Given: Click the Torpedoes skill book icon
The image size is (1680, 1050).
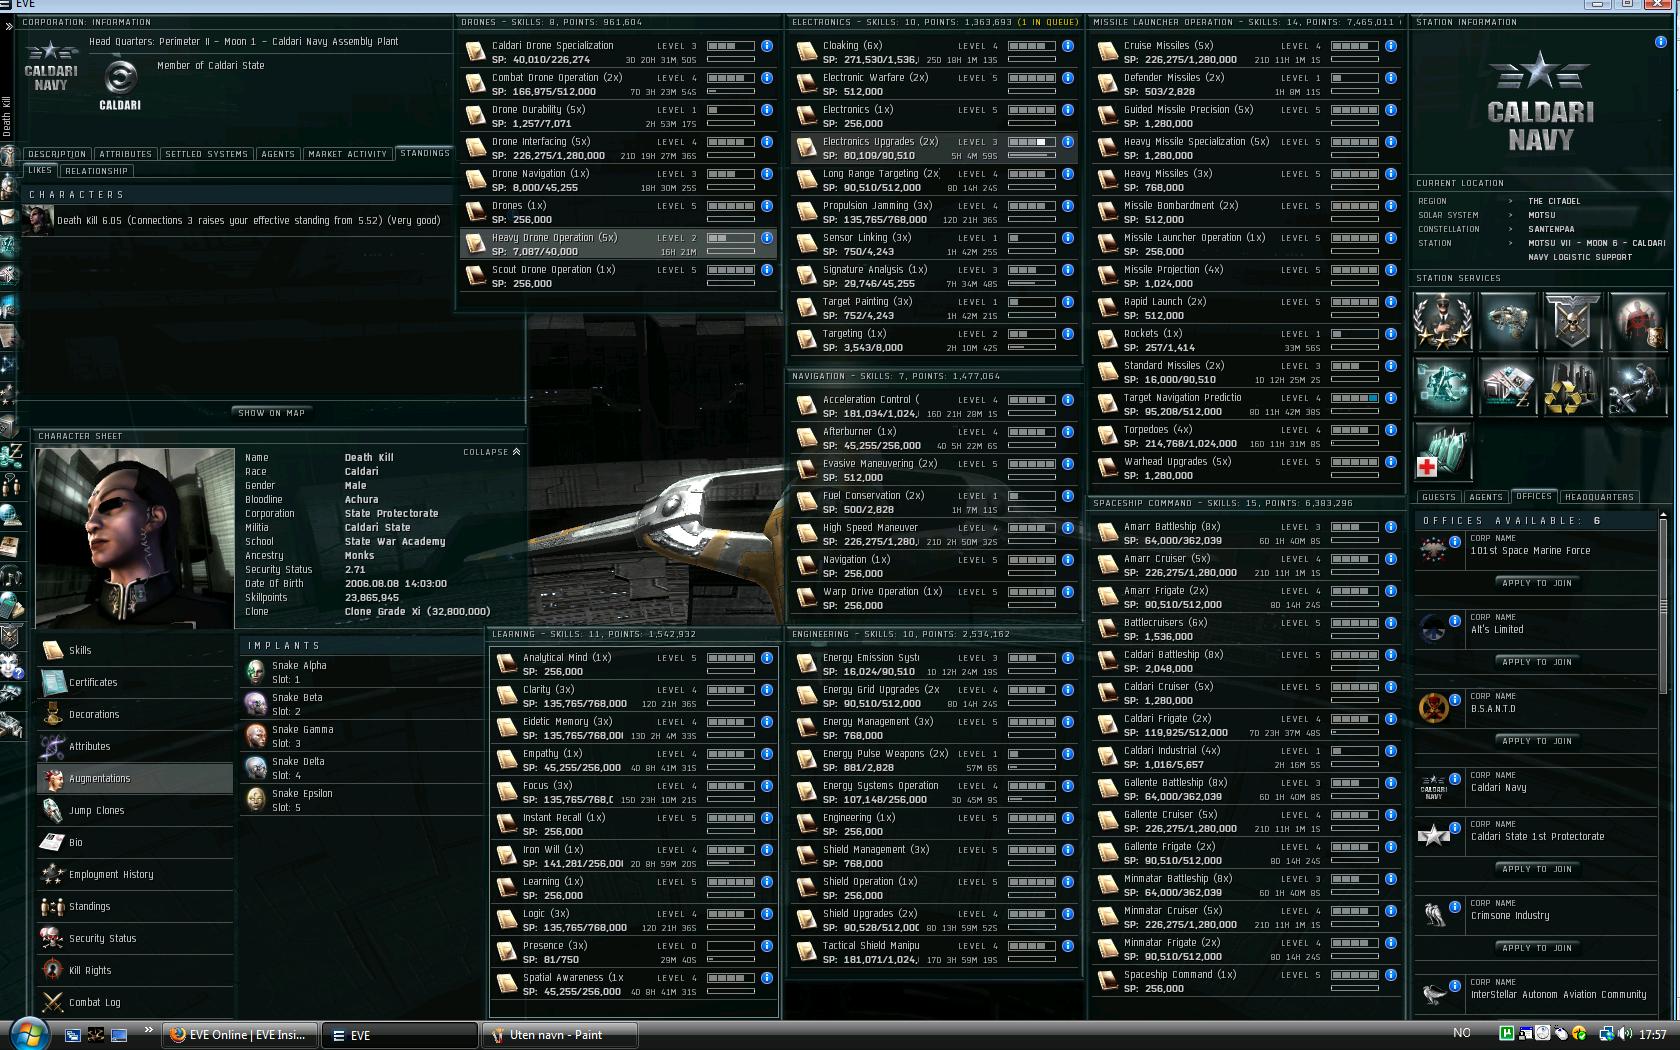Looking at the screenshot, I should [x=1107, y=437].
